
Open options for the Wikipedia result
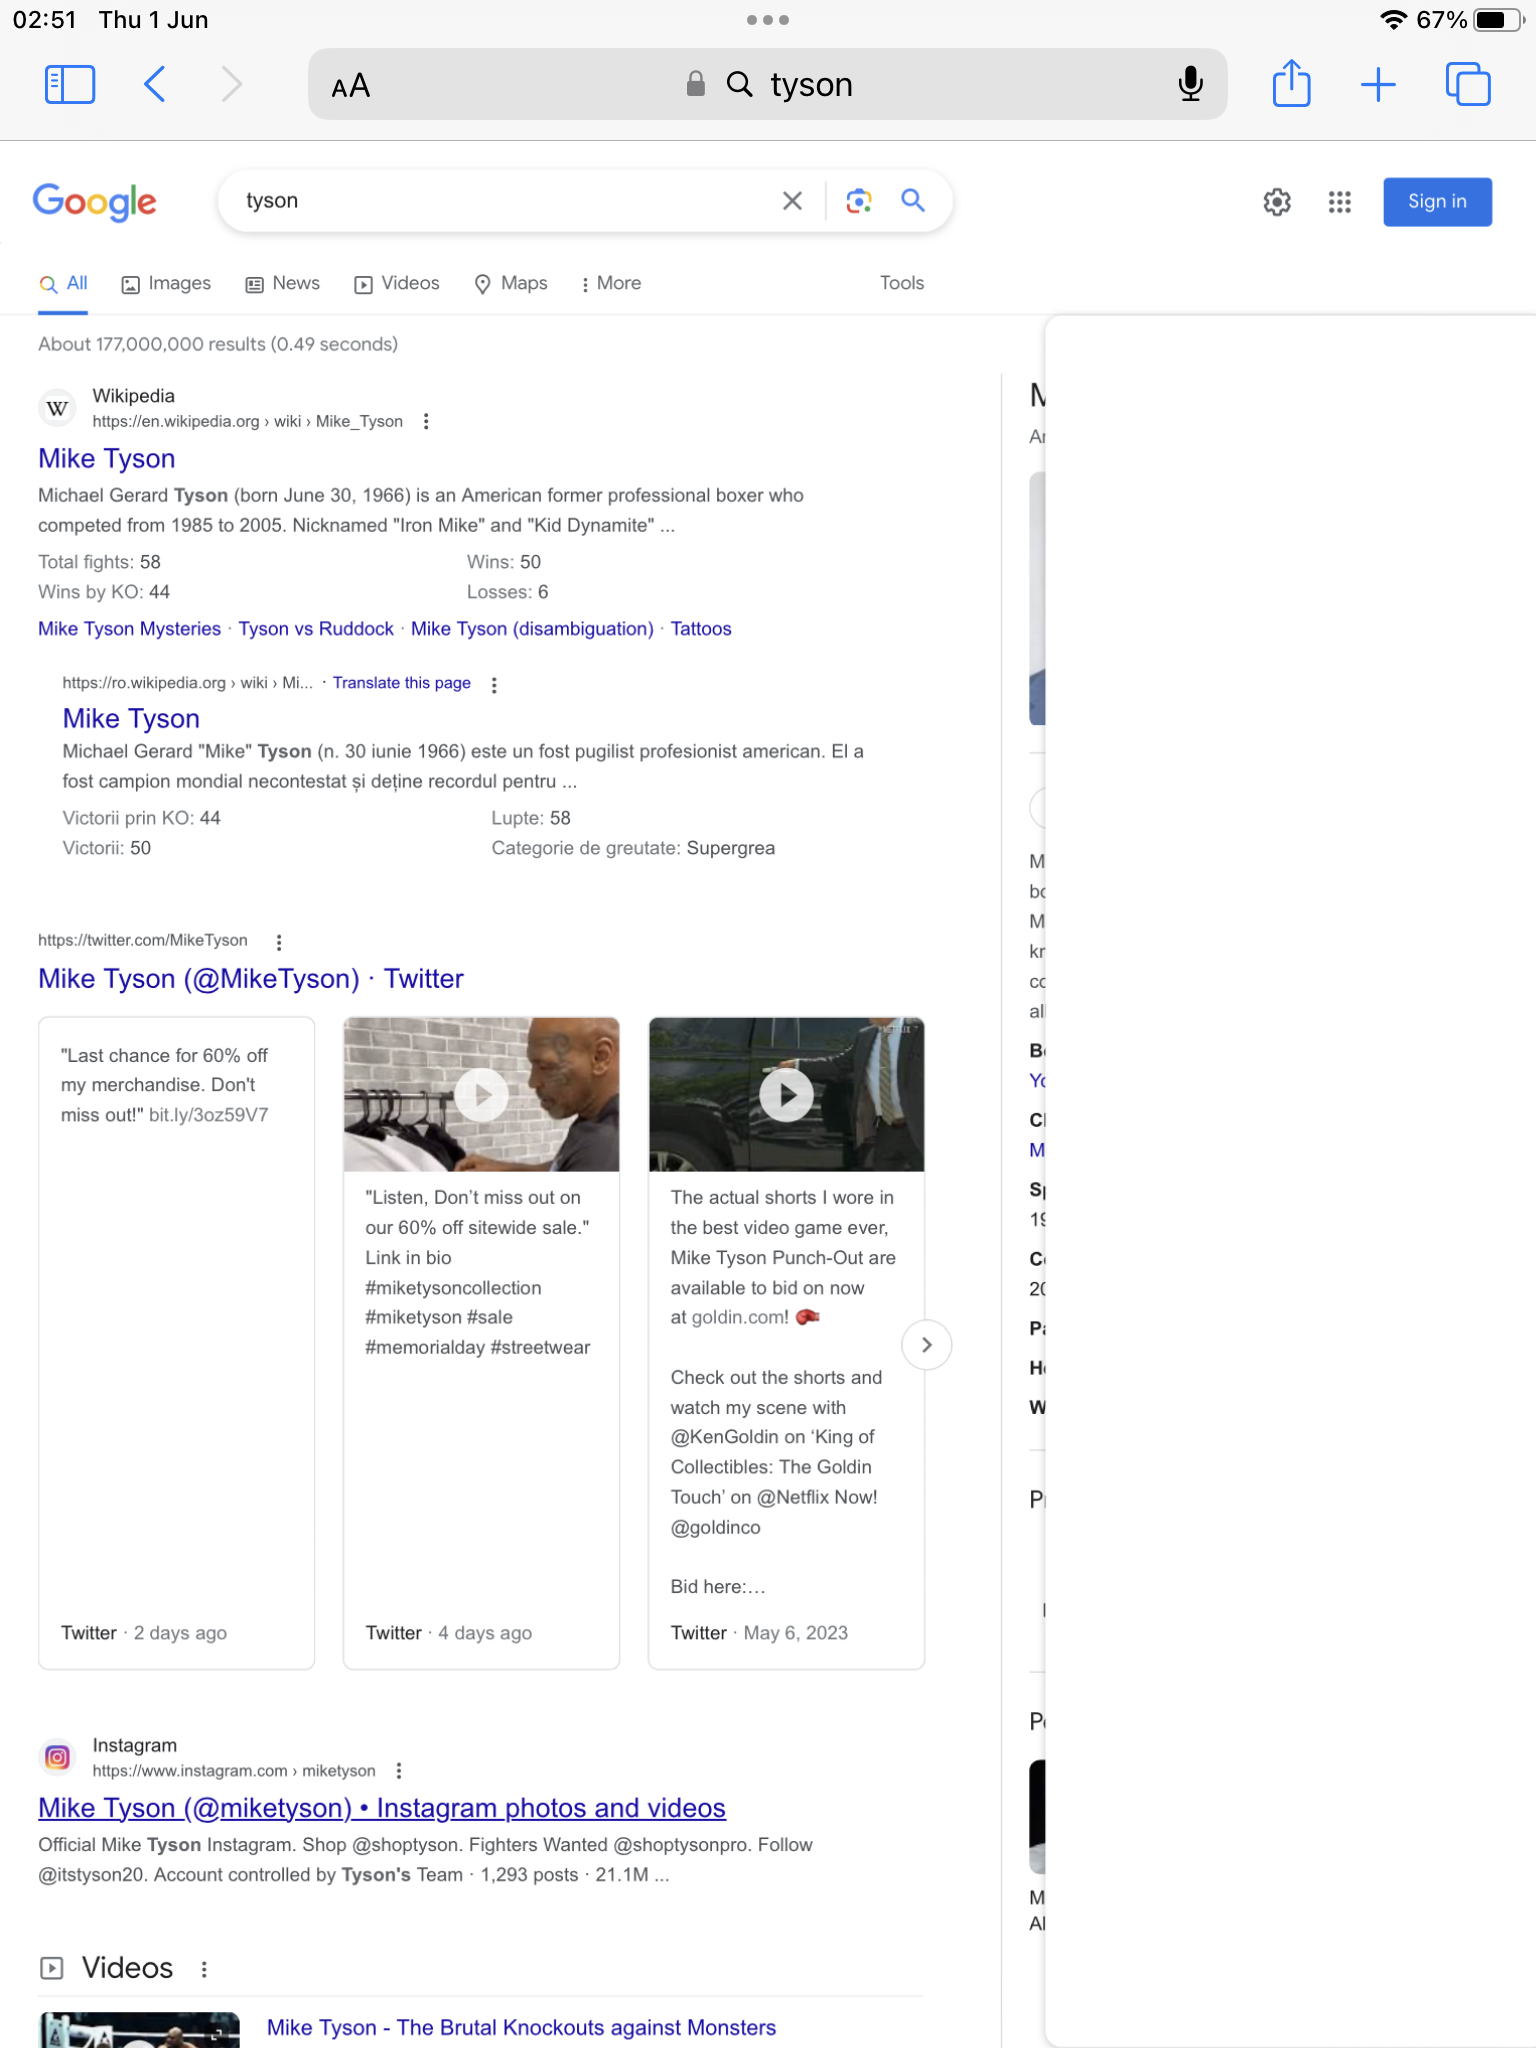(426, 422)
